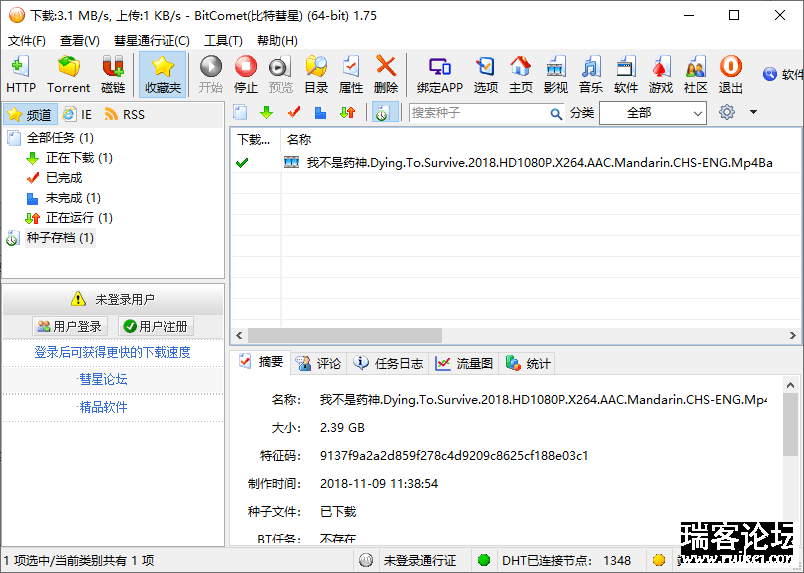The width and height of the screenshot is (804, 573).
Task: Switch to the 频道 sidebar tab
Action: point(30,114)
